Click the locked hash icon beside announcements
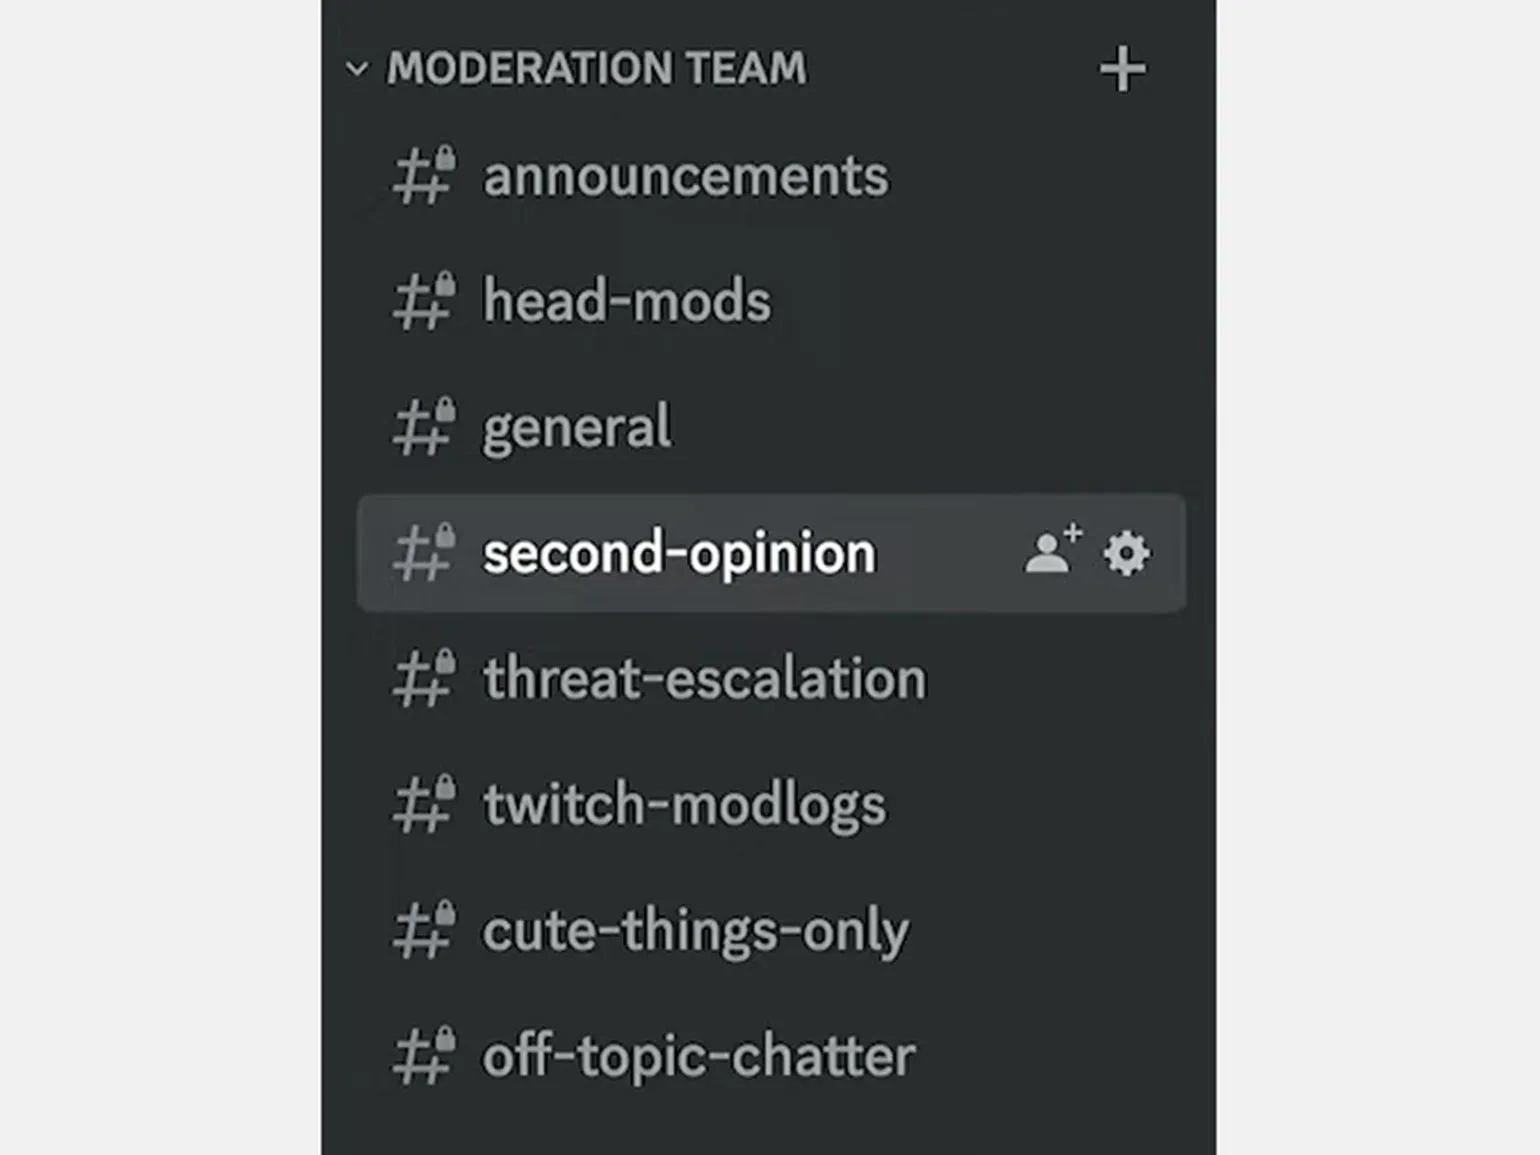 pyautogui.click(x=424, y=176)
